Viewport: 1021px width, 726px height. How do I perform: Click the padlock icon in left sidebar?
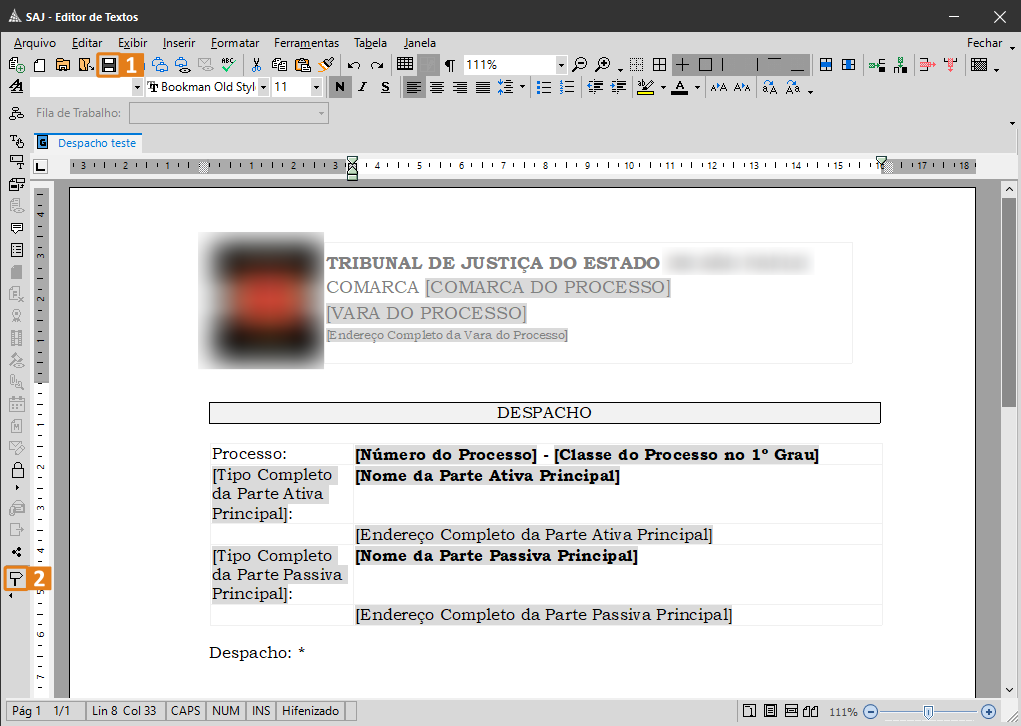pos(17,470)
